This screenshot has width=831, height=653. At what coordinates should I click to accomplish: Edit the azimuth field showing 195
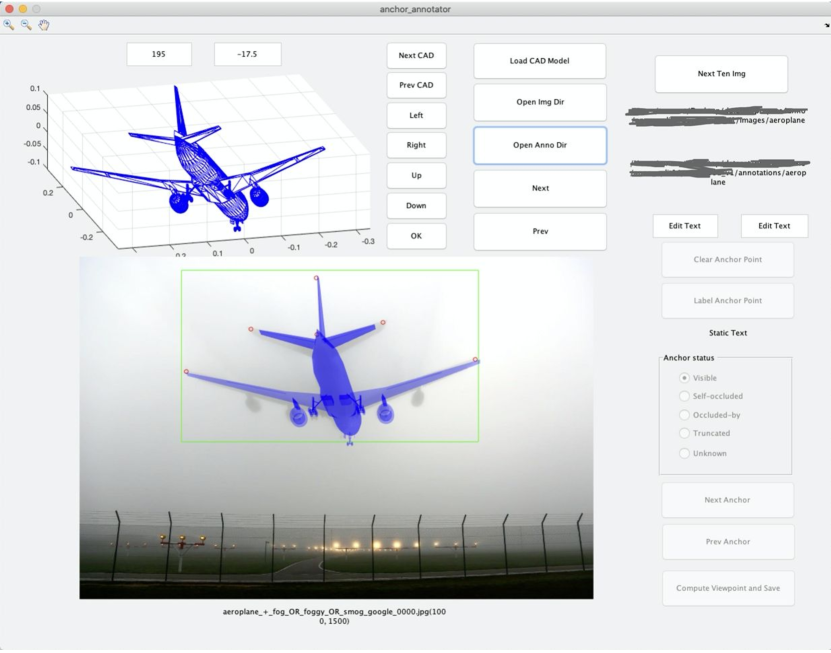tap(158, 54)
